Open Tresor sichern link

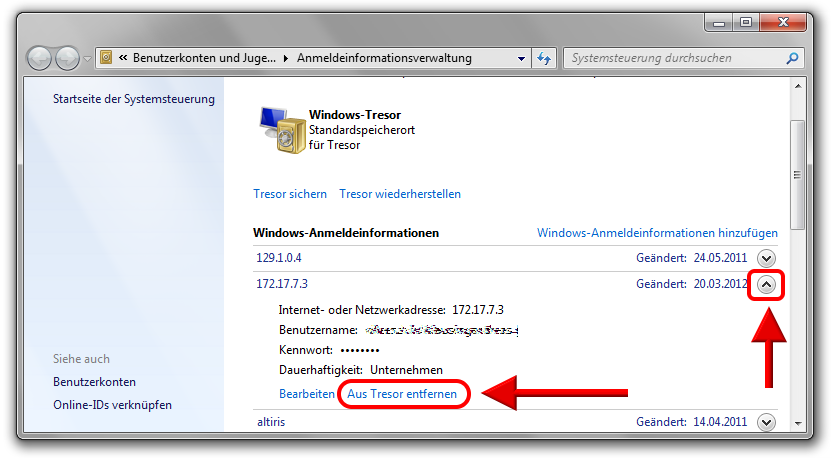pyautogui.click(x=290, y=194)
